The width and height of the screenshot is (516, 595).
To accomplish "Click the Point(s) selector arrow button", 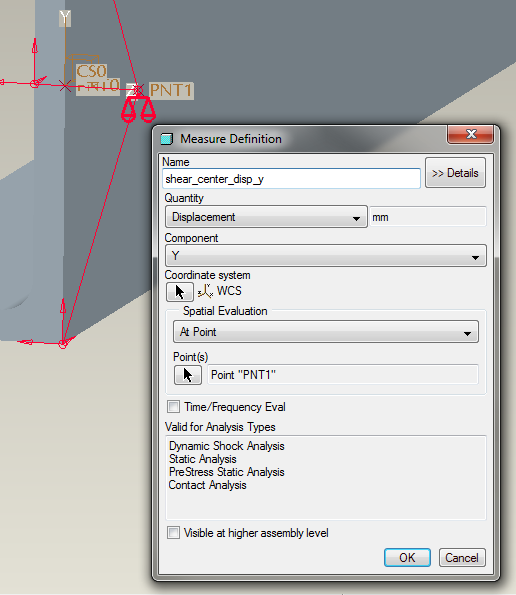I will [x=188, y=375].
